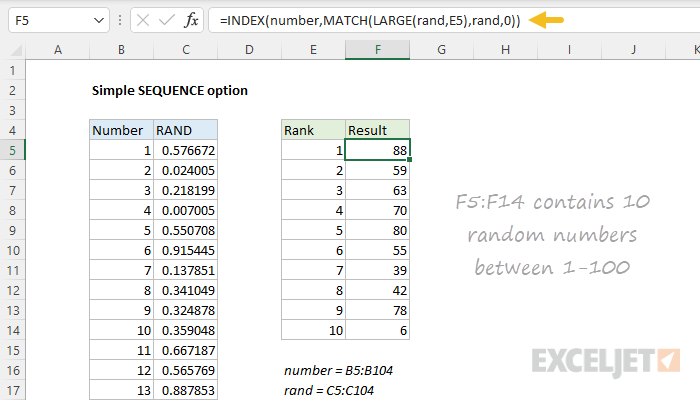This screenshot has height=400, width=700.
Task: Click the Name Box showing F5
Action: pos(58,21)
